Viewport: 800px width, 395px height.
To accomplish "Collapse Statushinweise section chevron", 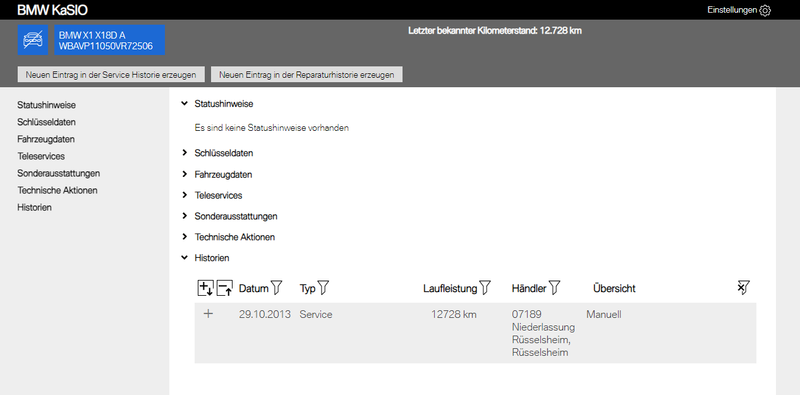I will [x=184, y=104].
